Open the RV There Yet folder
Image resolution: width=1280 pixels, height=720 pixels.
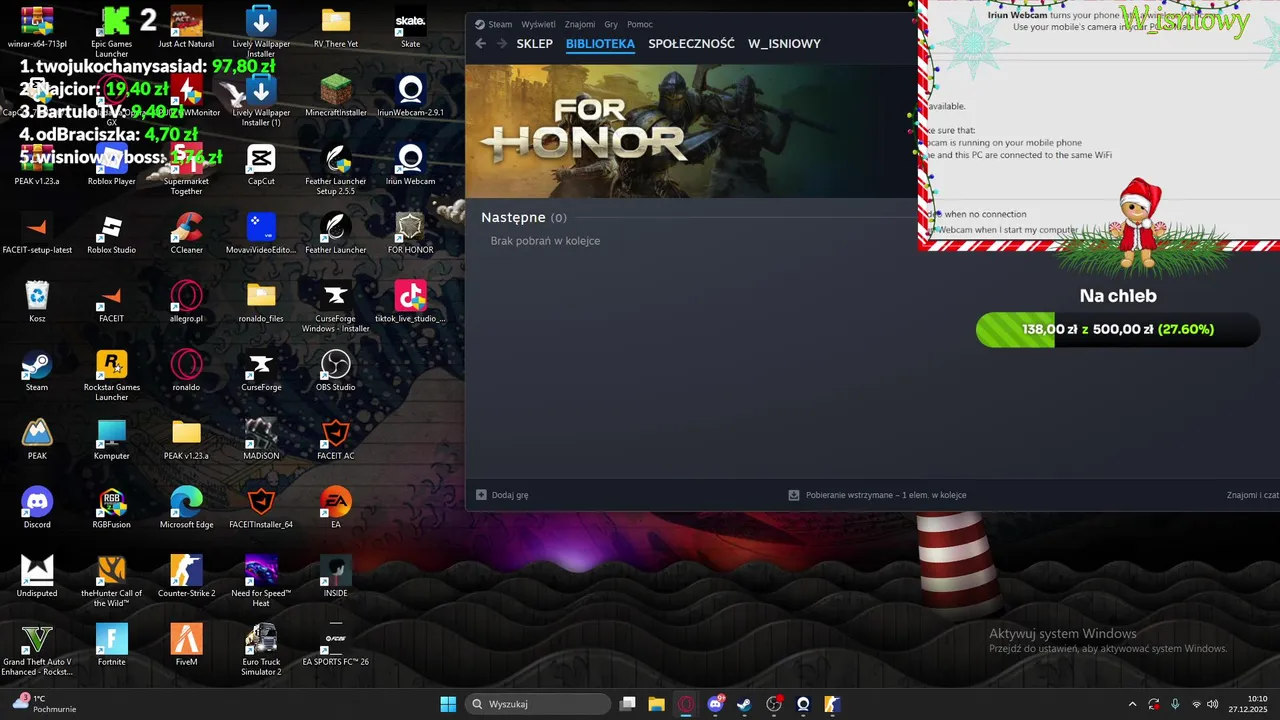[336, 27]
